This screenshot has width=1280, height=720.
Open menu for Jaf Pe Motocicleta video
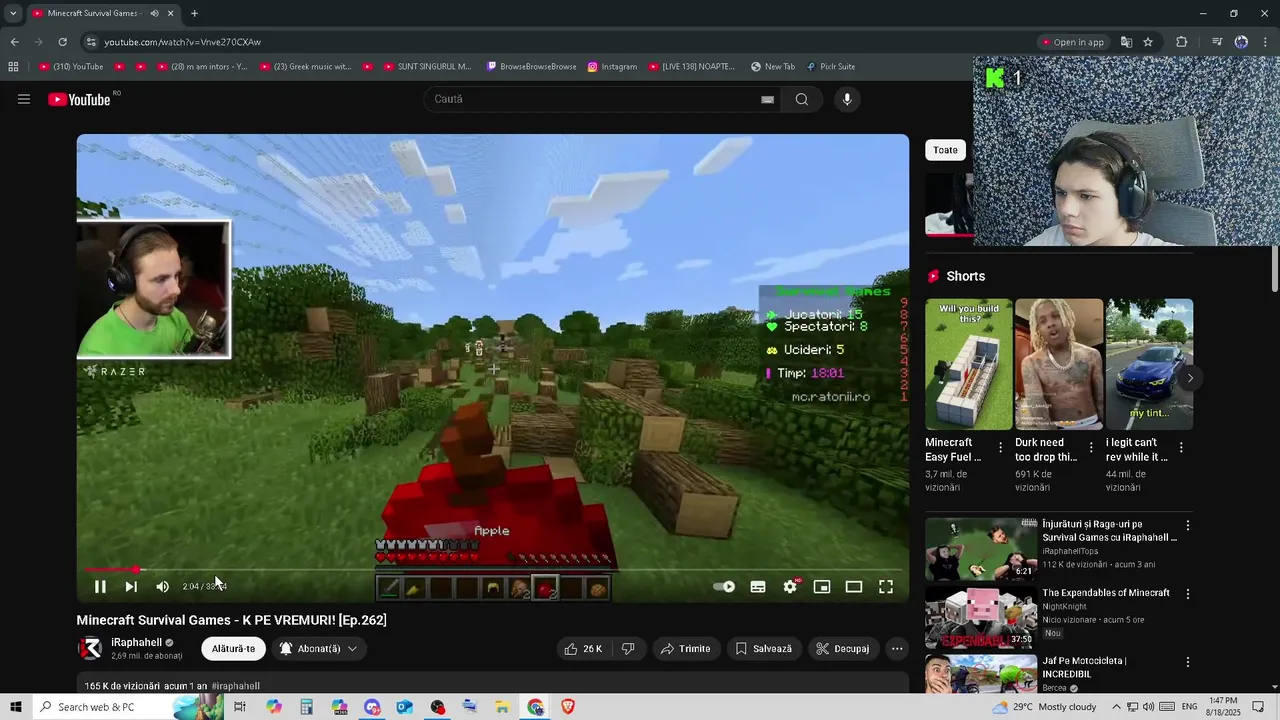(1188, 662)
